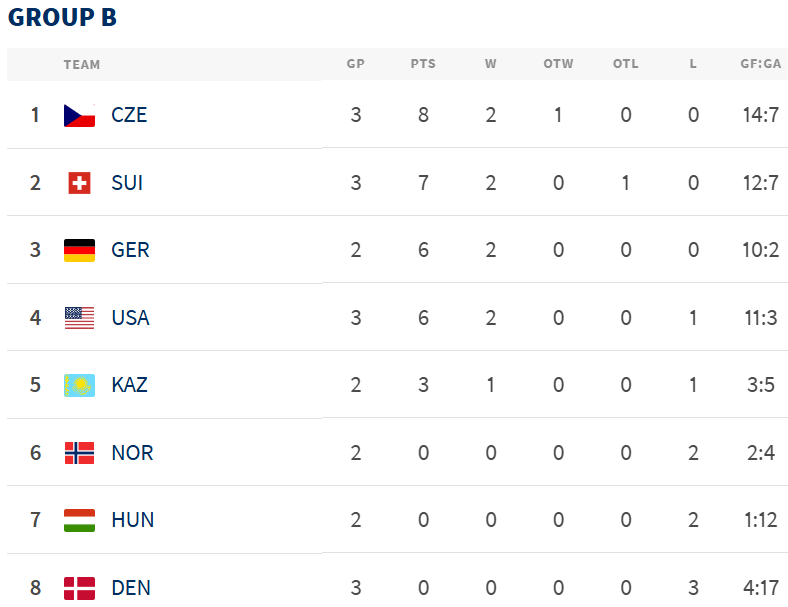Click the Czech Republic flag icon
788x607 pixels.
[x=79, y=115]
